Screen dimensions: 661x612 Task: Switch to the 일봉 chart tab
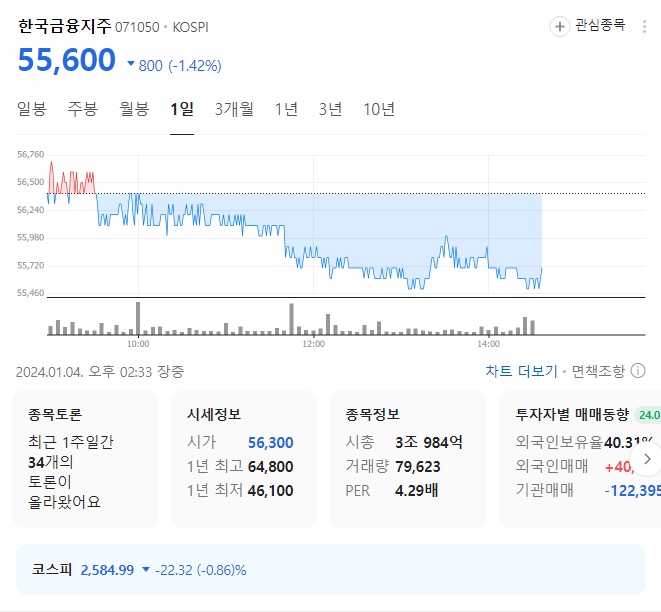32,109
